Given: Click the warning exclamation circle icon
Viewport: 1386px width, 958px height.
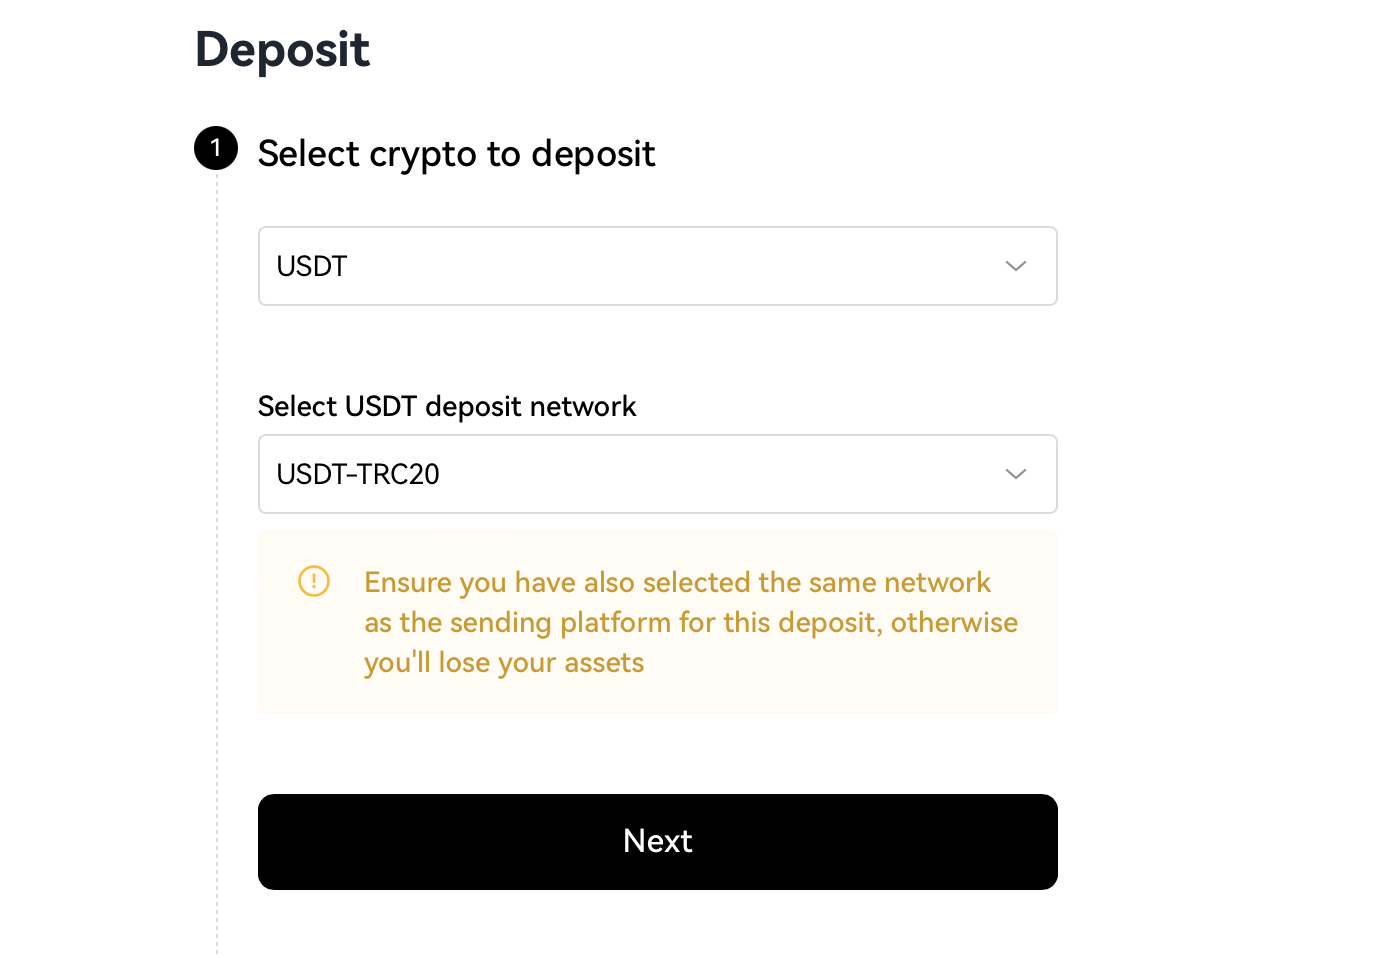Looking at the screenshot, I should coord(313,581).
